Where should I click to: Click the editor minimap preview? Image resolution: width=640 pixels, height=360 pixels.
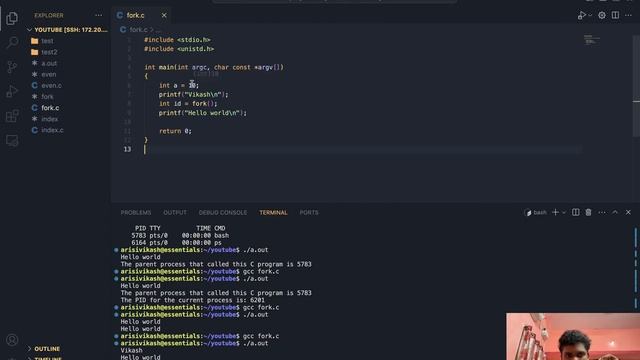[x=591, y=40]
